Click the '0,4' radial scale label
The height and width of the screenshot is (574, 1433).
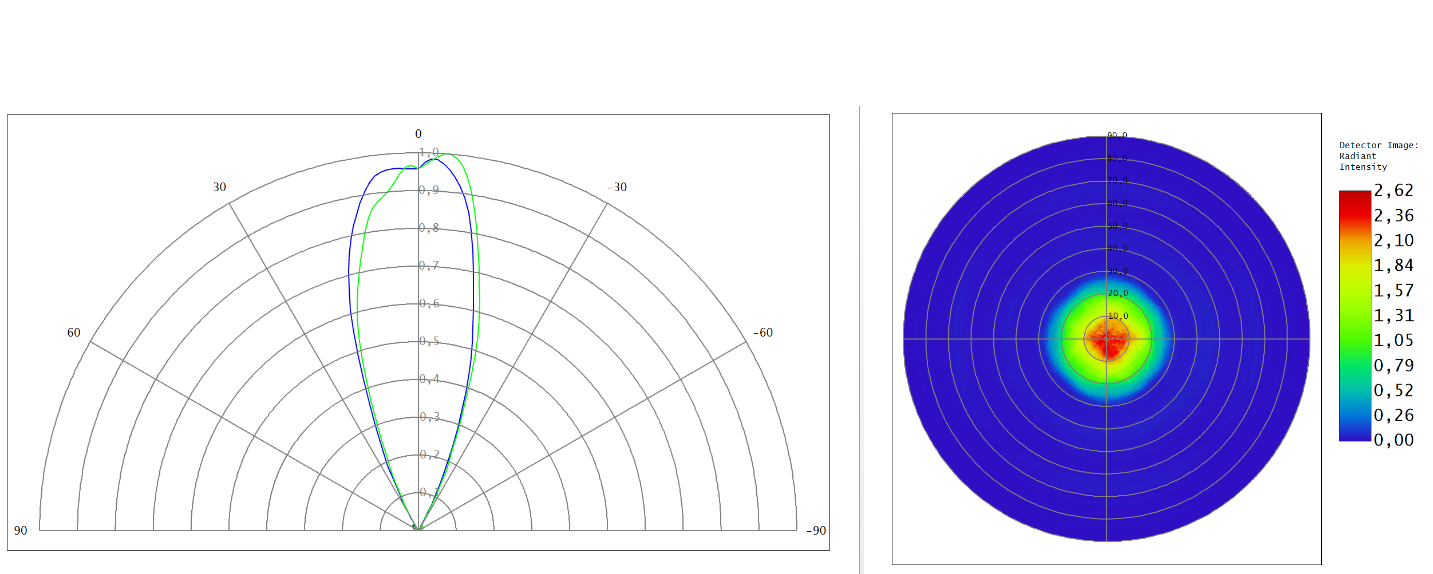pos(428,379)
